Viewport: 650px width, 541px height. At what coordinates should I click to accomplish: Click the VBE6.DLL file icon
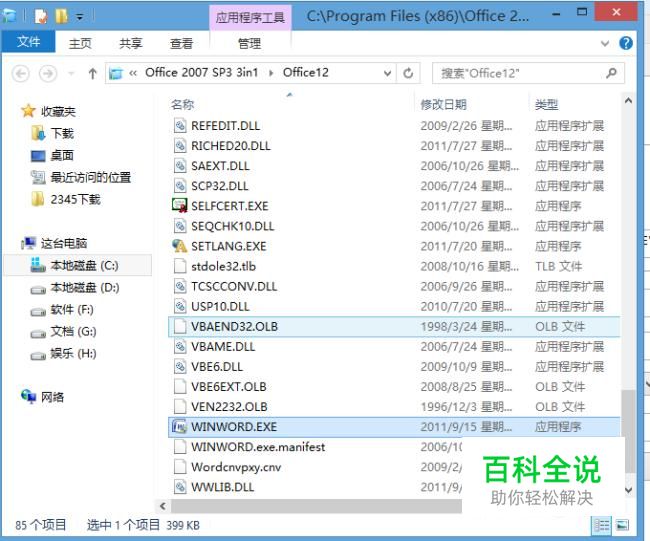point(179,366)
